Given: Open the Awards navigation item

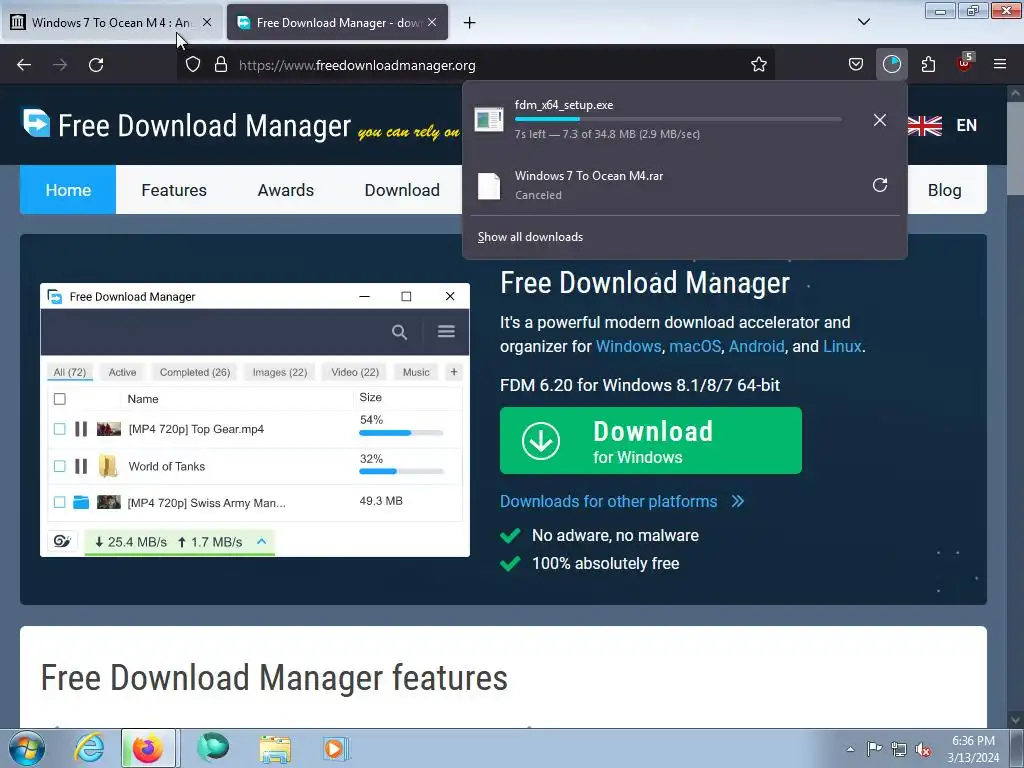Looking at the screenshot, I should (285, 190).
